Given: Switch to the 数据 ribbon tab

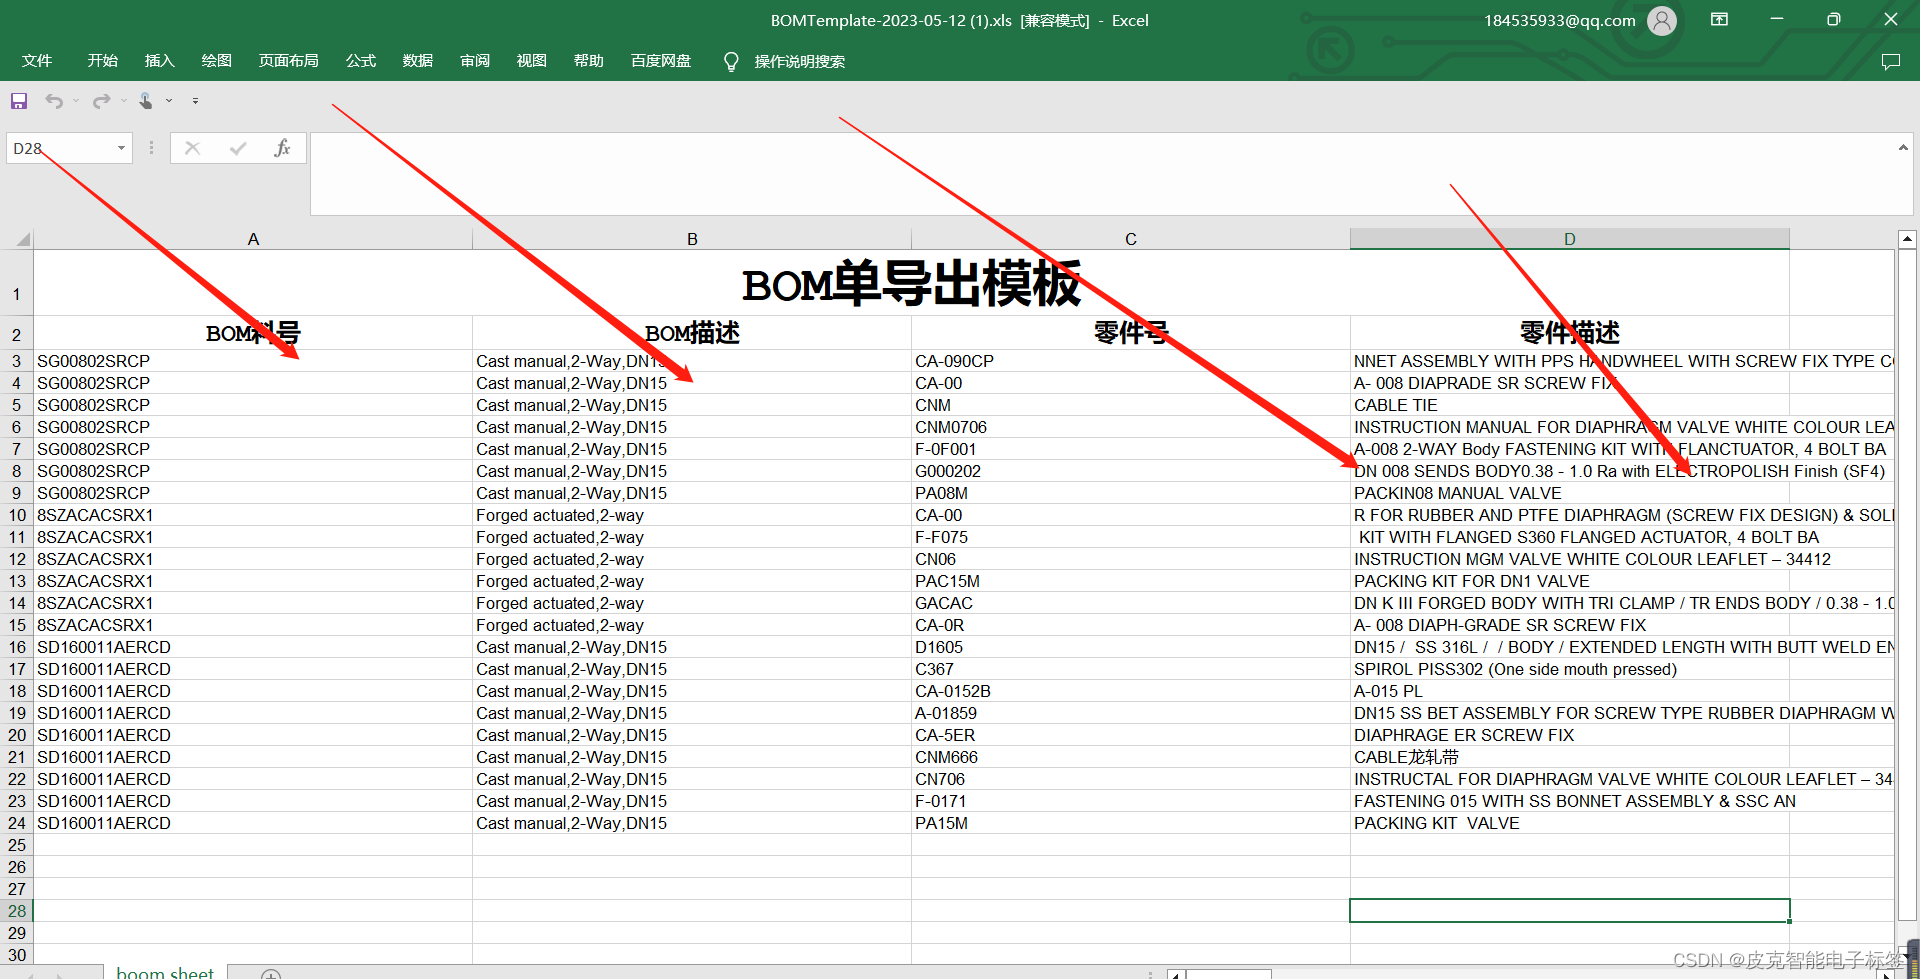Looking at the screenshot, I should 417,61.
